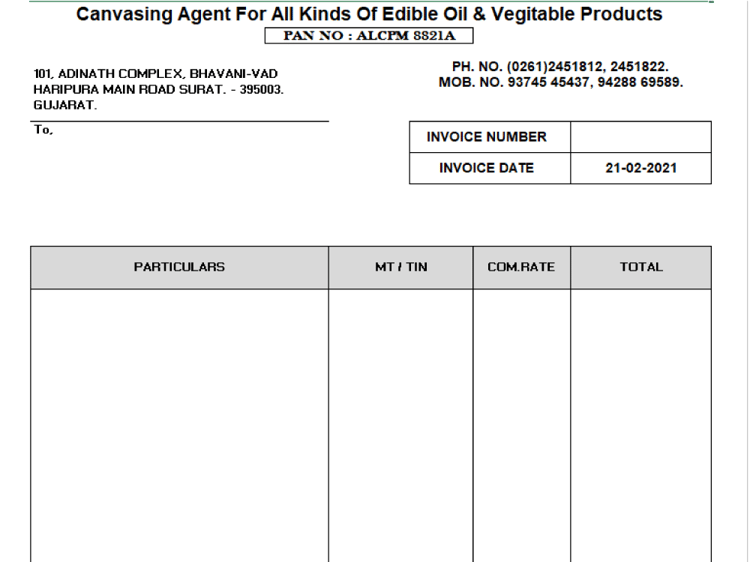Select the invoice date value 21-02-2021
Screen dimensions: 750x562
(640, 168)
